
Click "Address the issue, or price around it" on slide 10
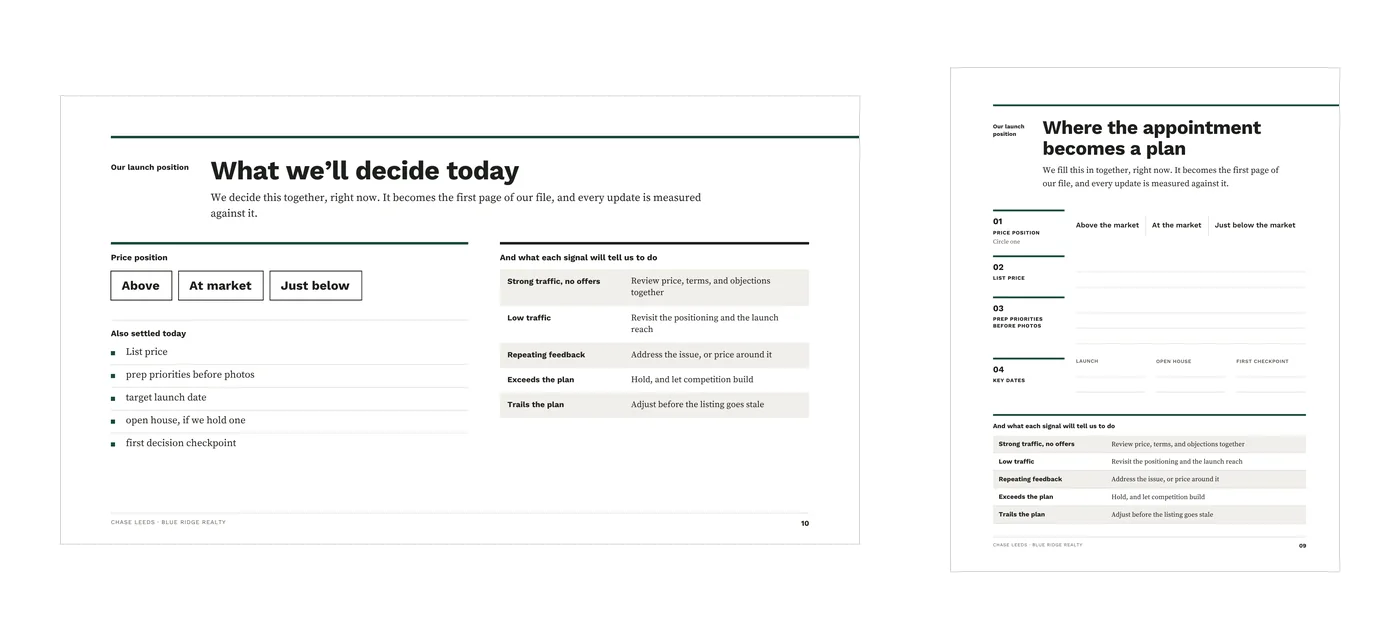pyautogui.click(x=701, y=355)
